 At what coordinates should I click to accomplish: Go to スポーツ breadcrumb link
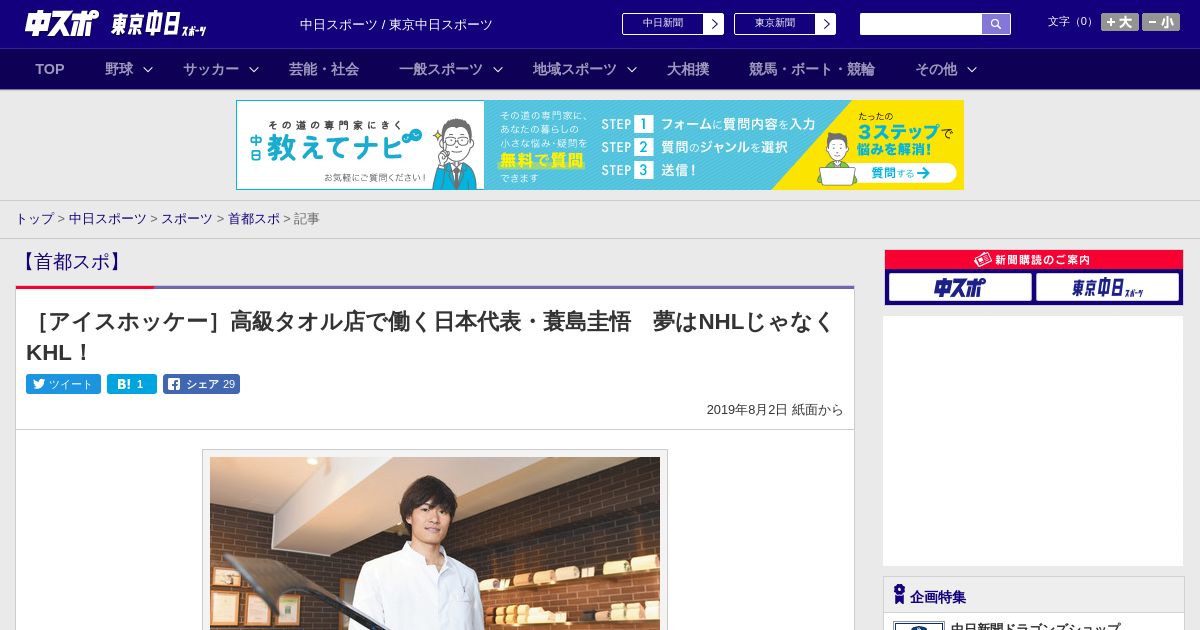(187, 218)
